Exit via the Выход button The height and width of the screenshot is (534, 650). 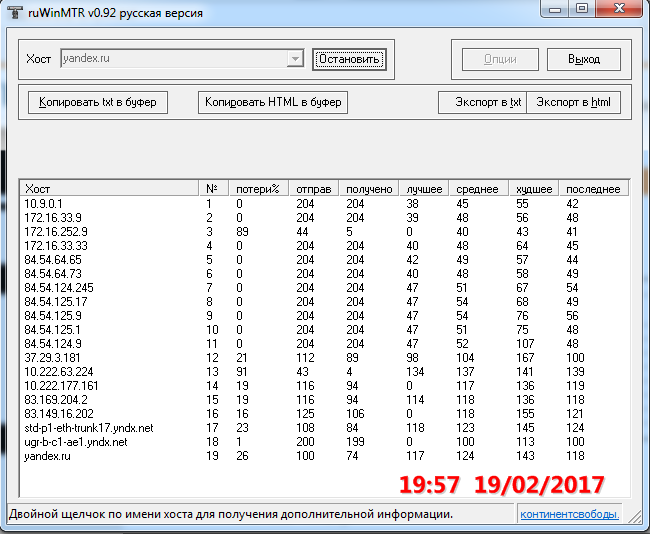[584, 59]
